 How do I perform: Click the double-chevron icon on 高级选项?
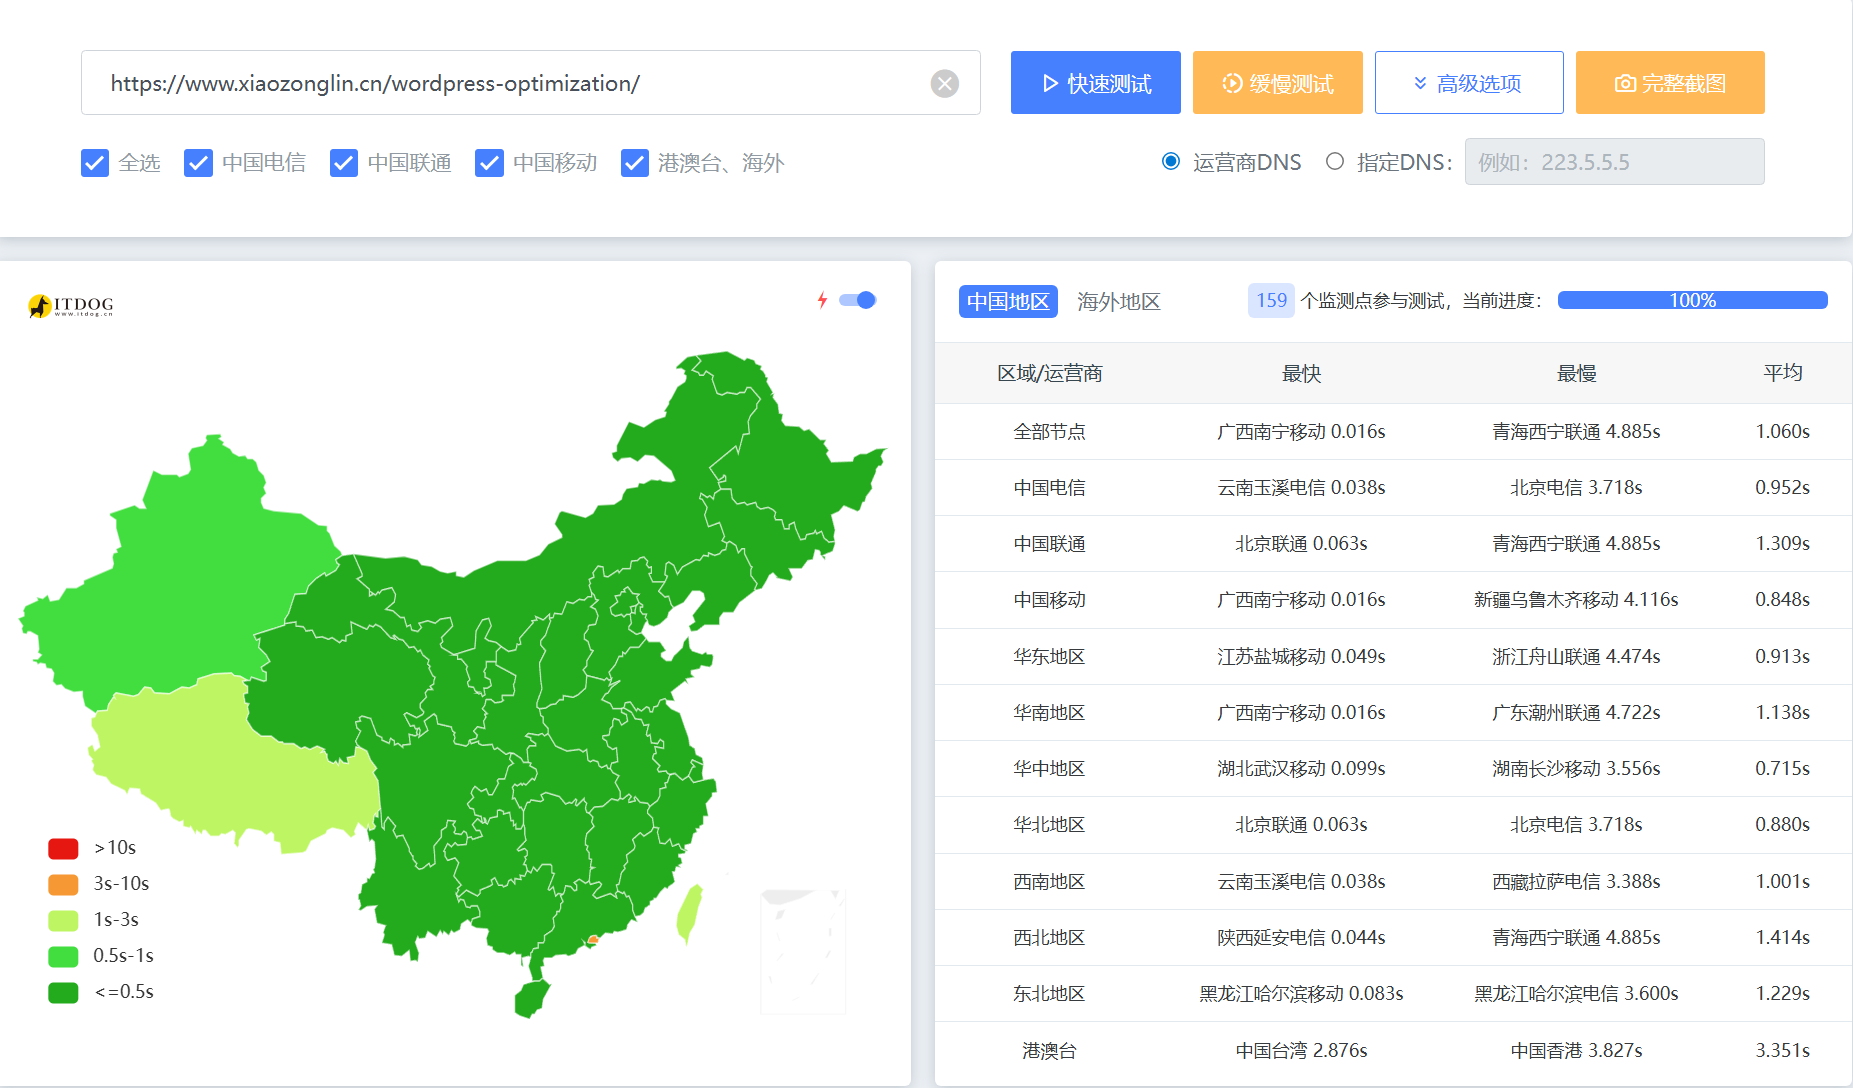(1419, 82)
